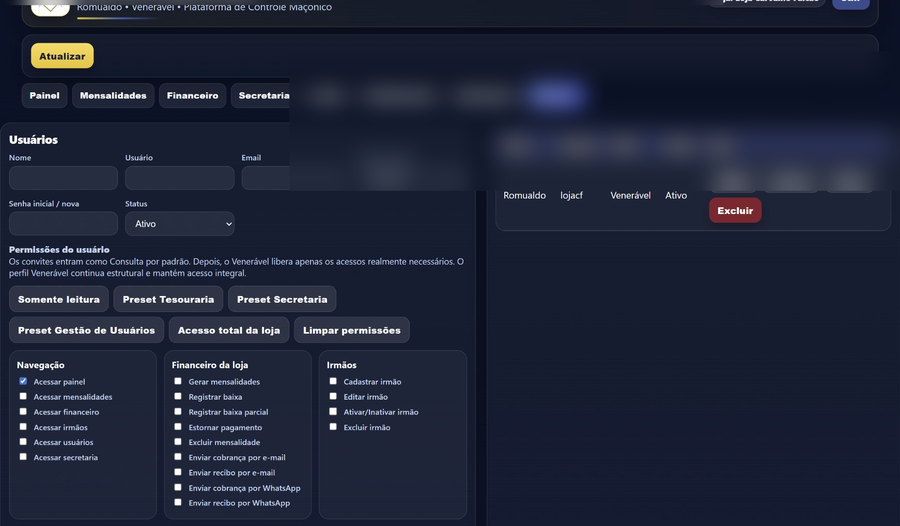Expand the Status dropdown showing Ativo
This screenshot has height=526, width=900.
pos(180,223)
